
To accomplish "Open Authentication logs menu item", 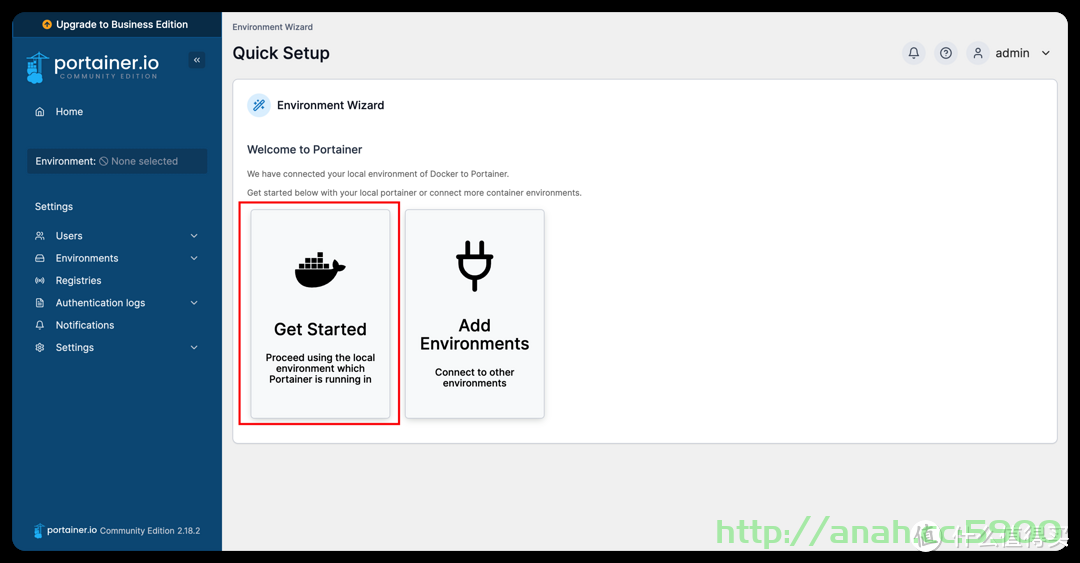I will coord(101,303).
